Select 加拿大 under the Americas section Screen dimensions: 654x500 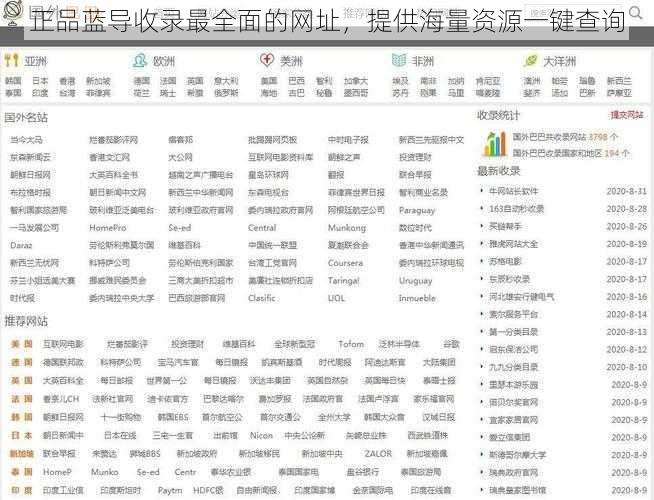pyautogui.click(x=356, y=81)
